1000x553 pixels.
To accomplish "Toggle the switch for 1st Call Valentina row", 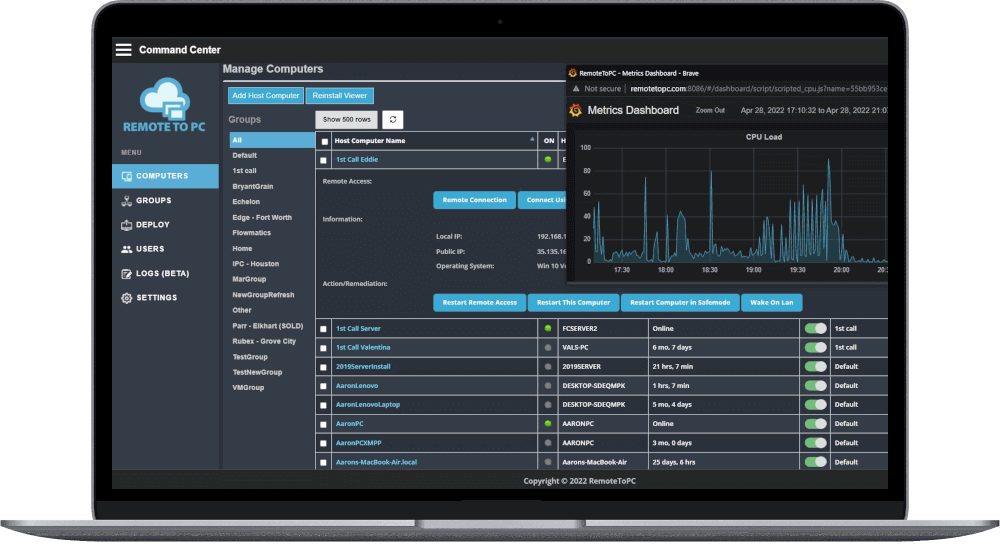I will [x=816, y=348].
